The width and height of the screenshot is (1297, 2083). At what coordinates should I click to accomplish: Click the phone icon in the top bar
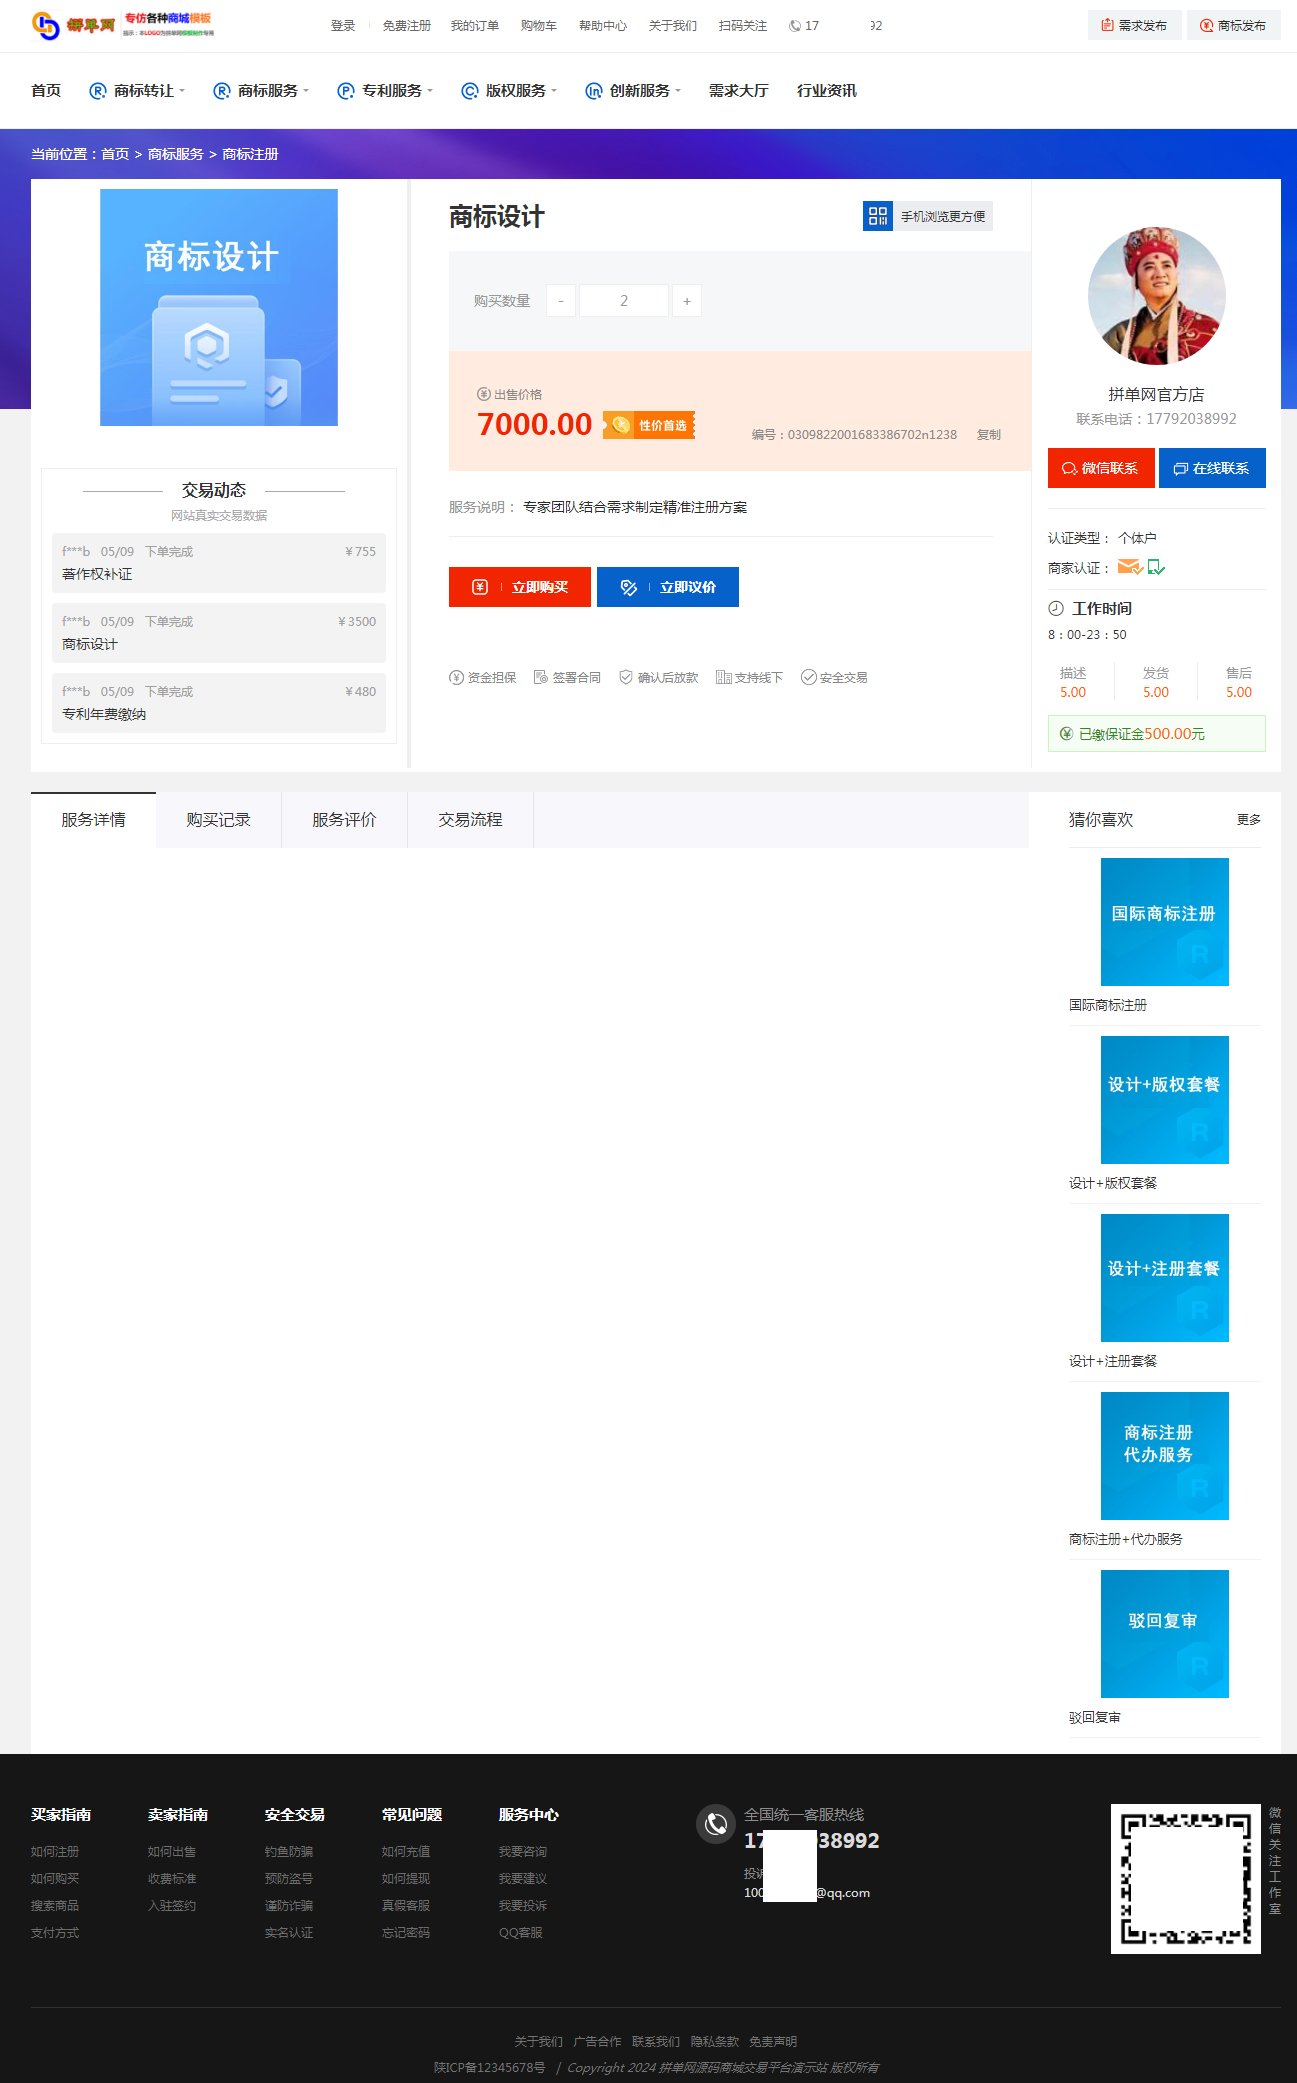pos(795,26)
